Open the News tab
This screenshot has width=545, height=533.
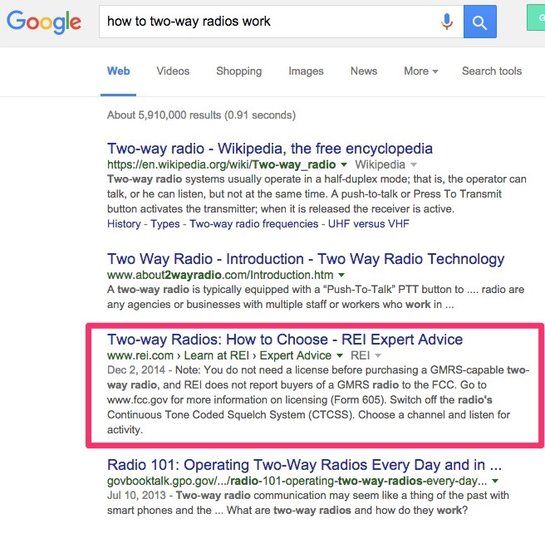coord(364,71)
